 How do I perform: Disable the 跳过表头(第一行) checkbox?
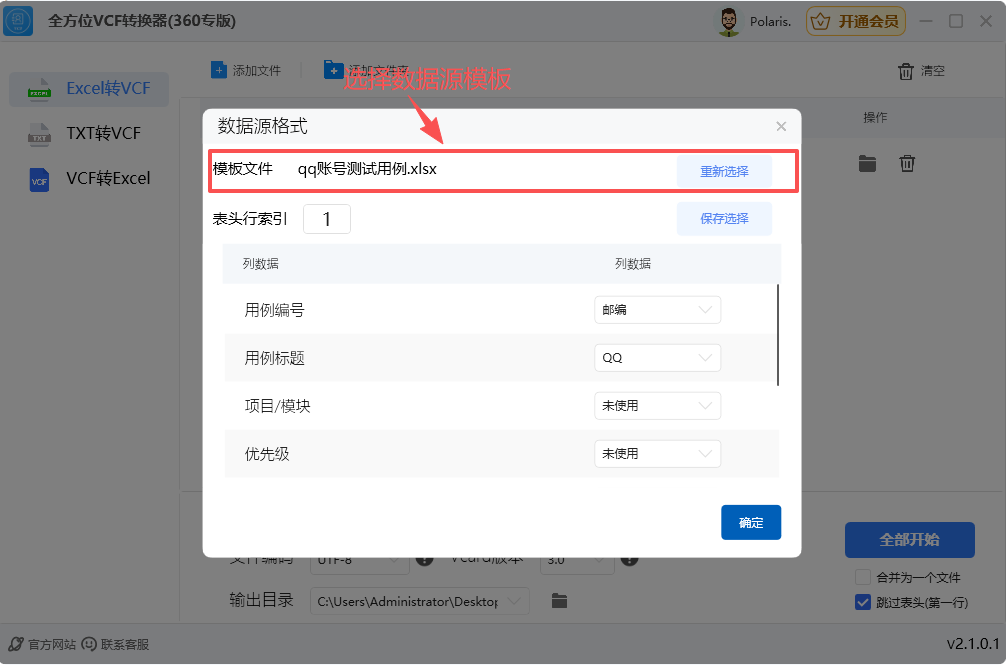(861, 601)
